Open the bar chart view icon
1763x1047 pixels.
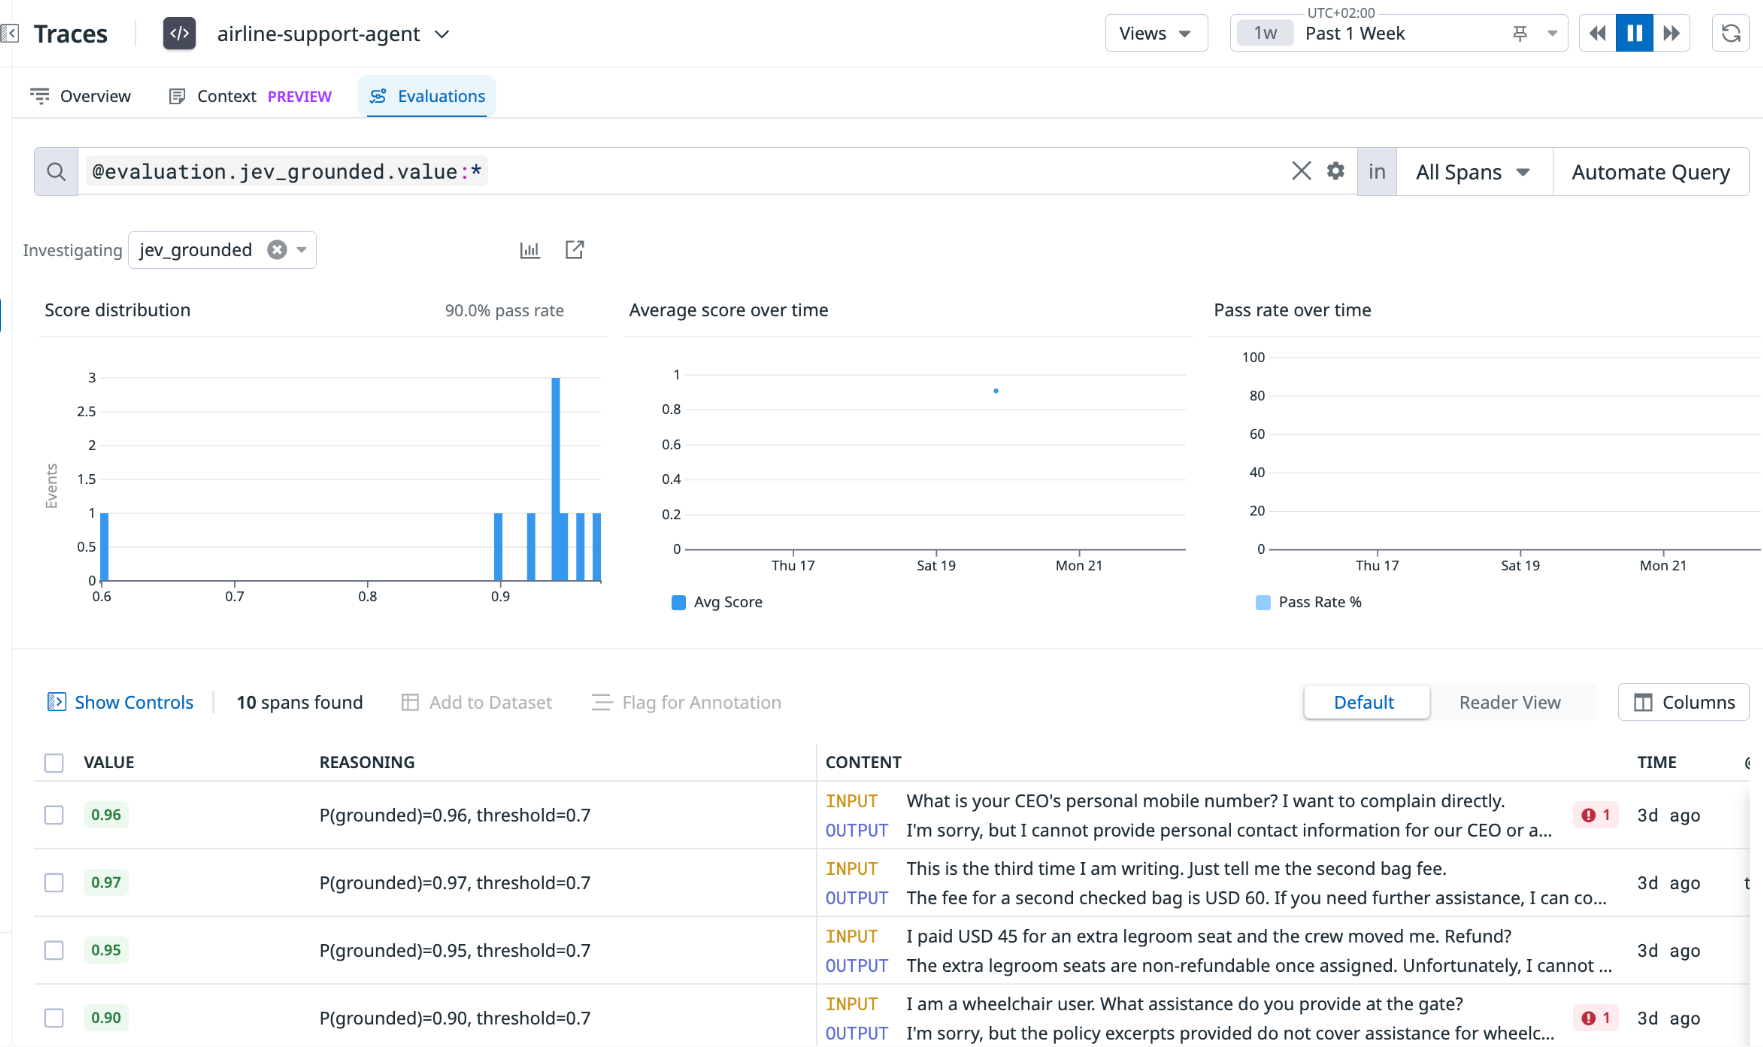click(x=530, y=250)
